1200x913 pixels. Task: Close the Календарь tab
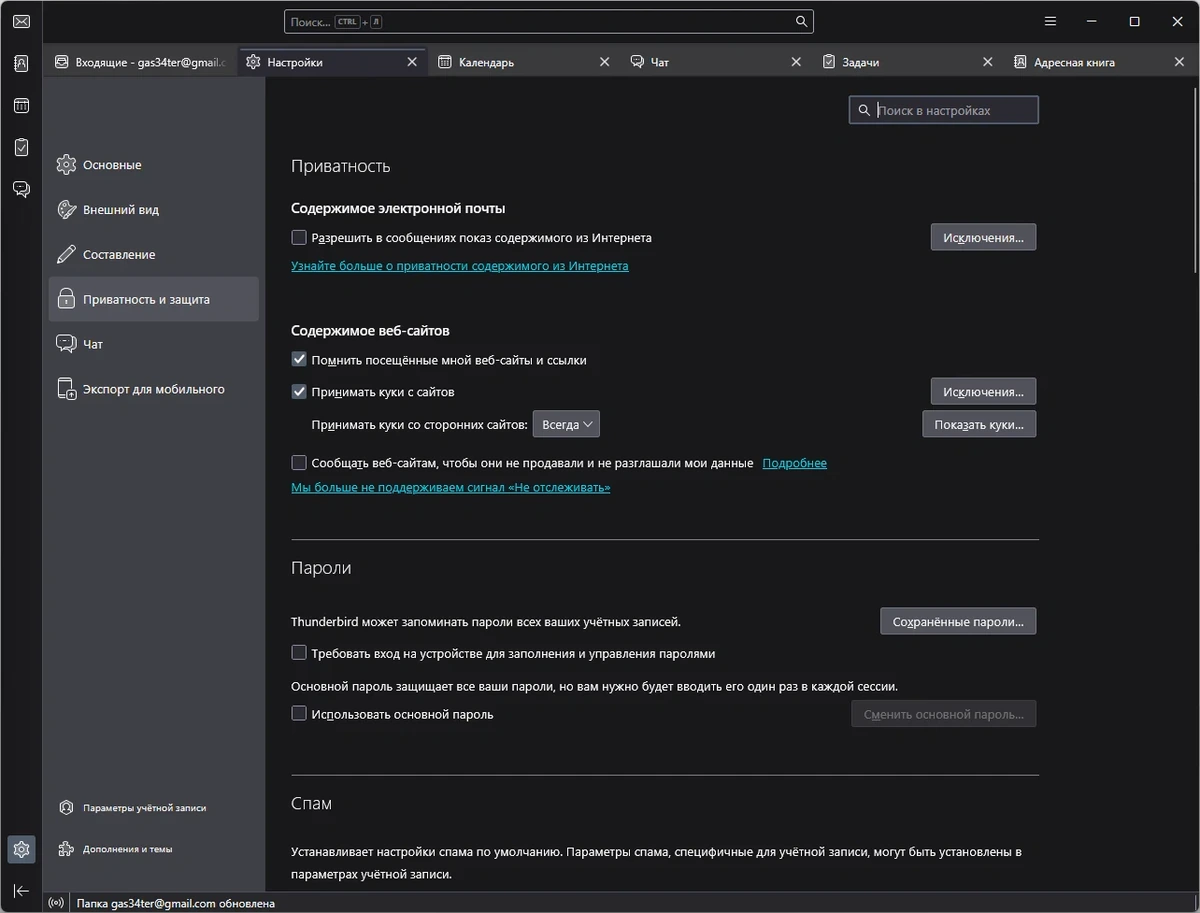604,62
